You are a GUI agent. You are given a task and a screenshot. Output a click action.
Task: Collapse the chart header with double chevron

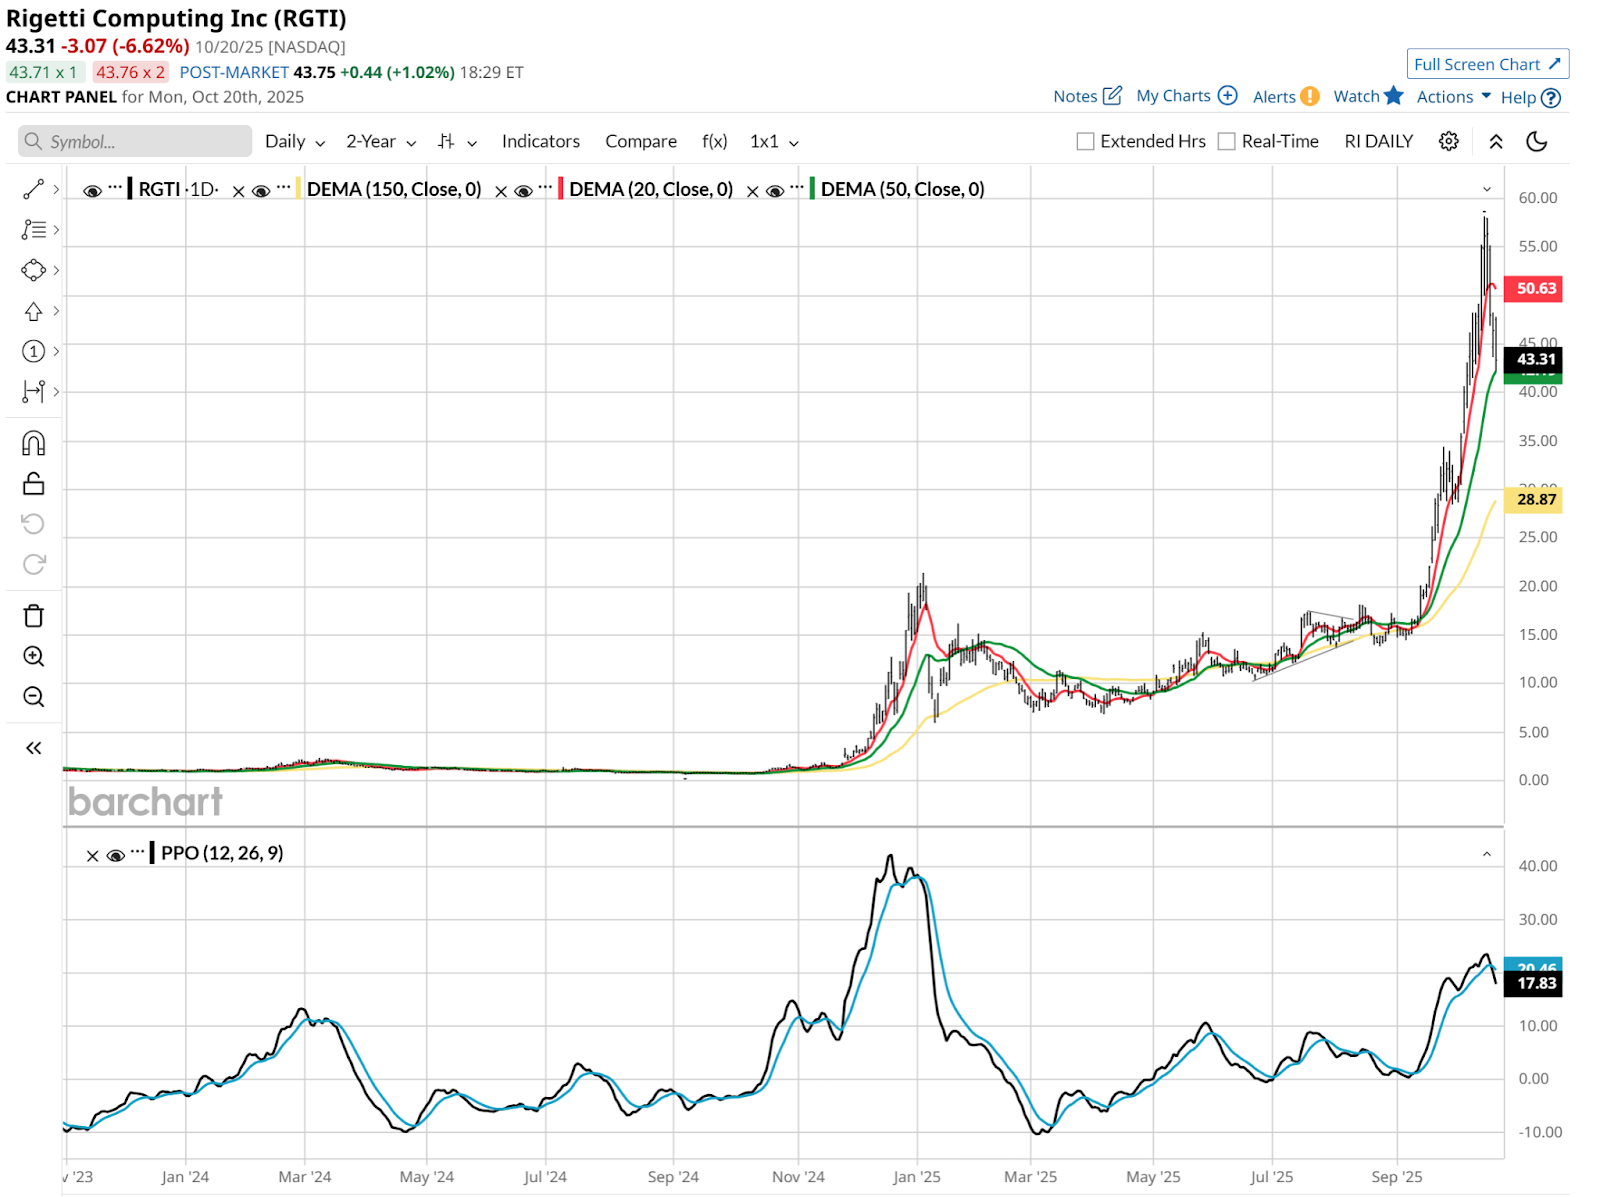pos(1496,141)
